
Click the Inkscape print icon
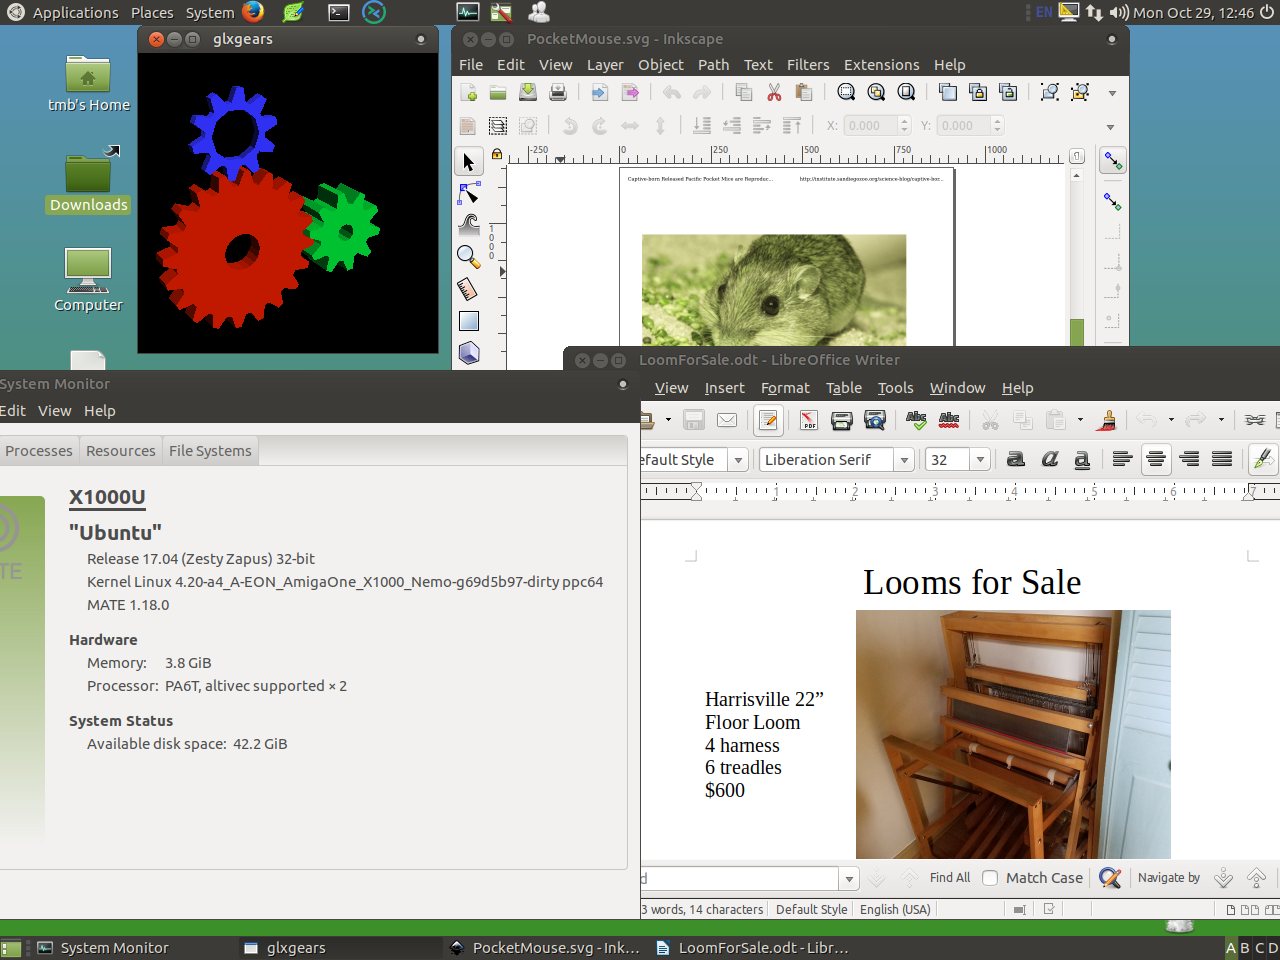point(558,93)
